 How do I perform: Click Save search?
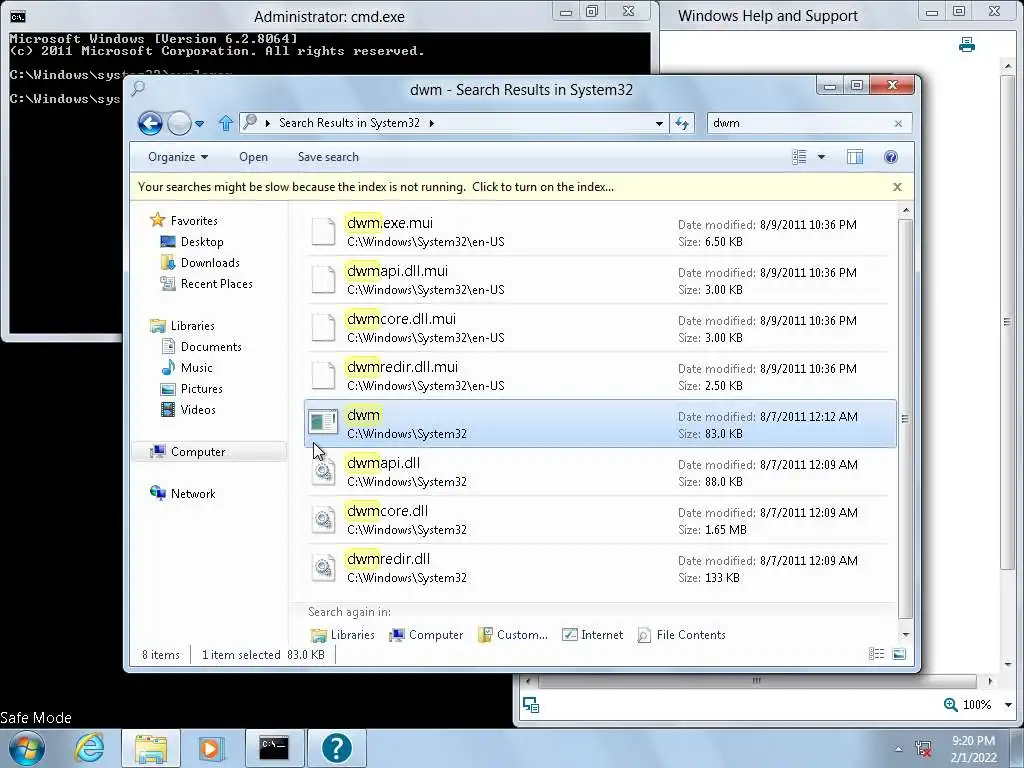click(x=328, y=157)
